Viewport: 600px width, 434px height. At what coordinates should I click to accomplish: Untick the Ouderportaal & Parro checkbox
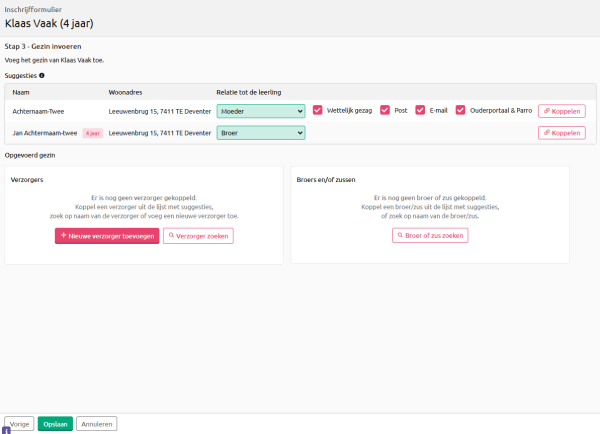point(461,111)
